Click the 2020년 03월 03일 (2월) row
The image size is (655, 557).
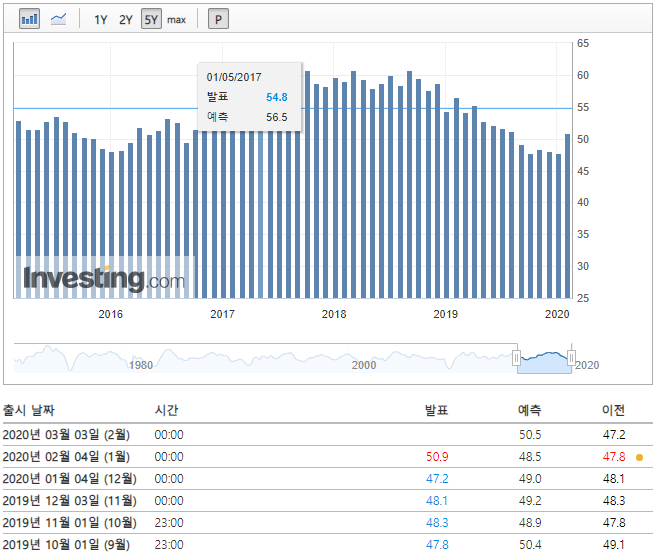(328, 435)
